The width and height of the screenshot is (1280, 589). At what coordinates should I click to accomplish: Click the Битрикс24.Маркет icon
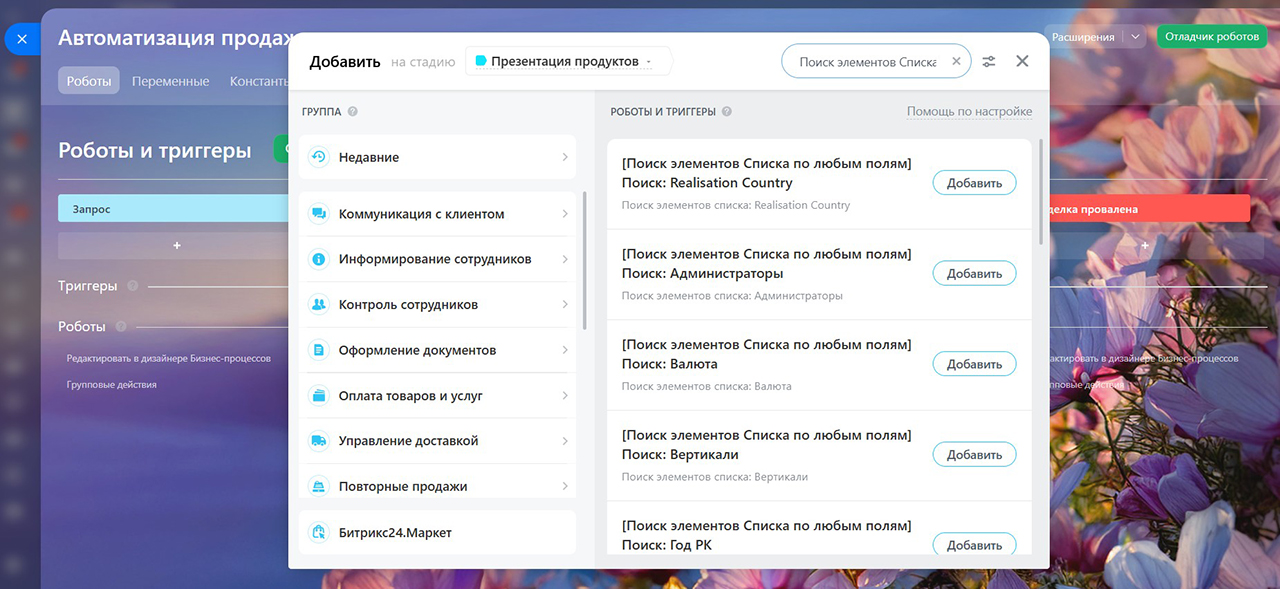(x=319, y=533)
